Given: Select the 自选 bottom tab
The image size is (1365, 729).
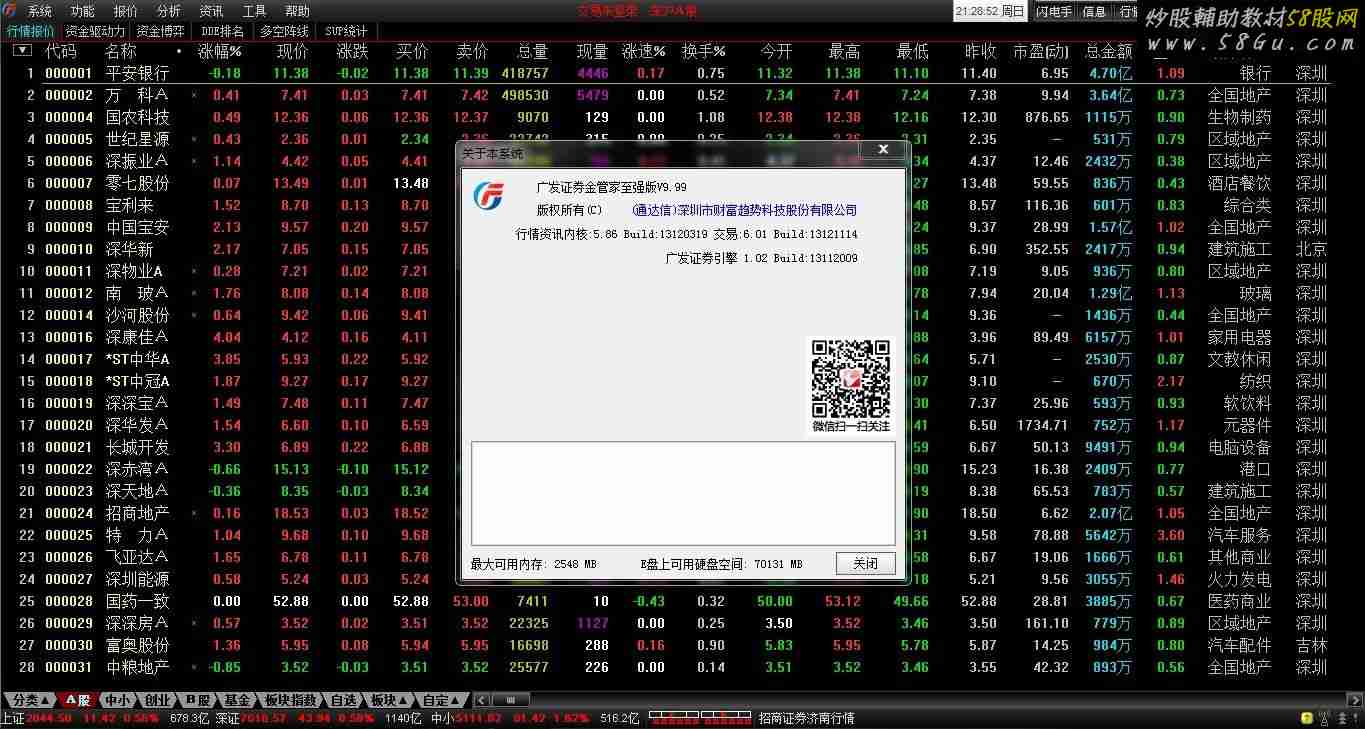Looking at the screenshot, I should 343,700.
